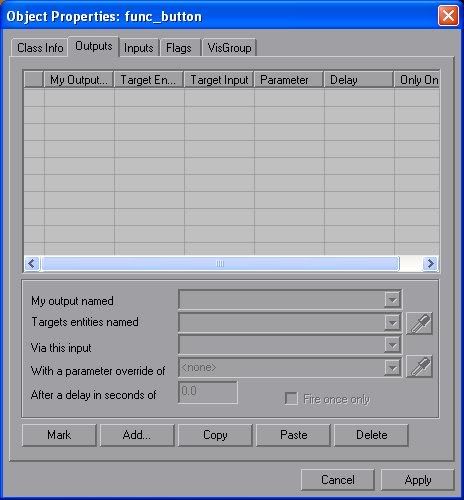Click the horizontal scrollbar thumb
Screen dimensions: 464x500
[220, 264]
